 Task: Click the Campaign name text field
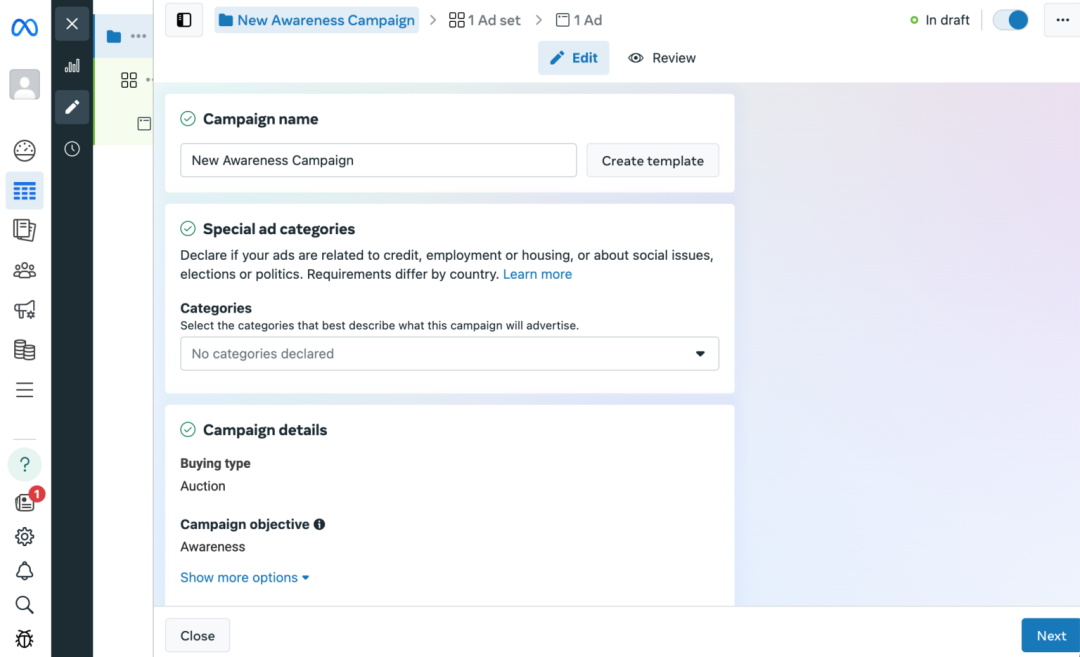point(378,161)
